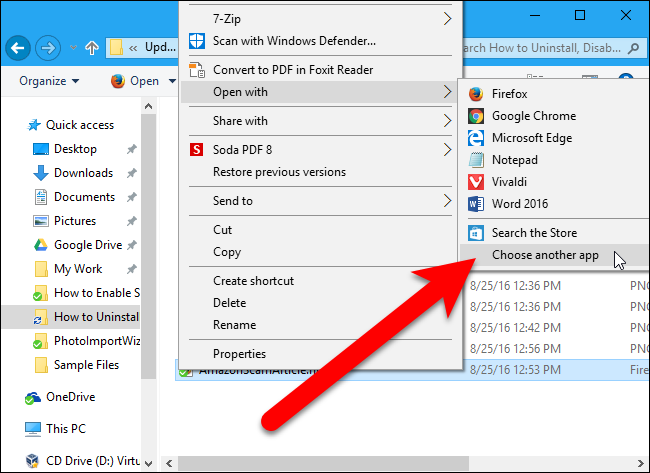This screenshot has width=650, height=473.
Task: Open Downloads folder in sidebar
Action: coord(73,173)
